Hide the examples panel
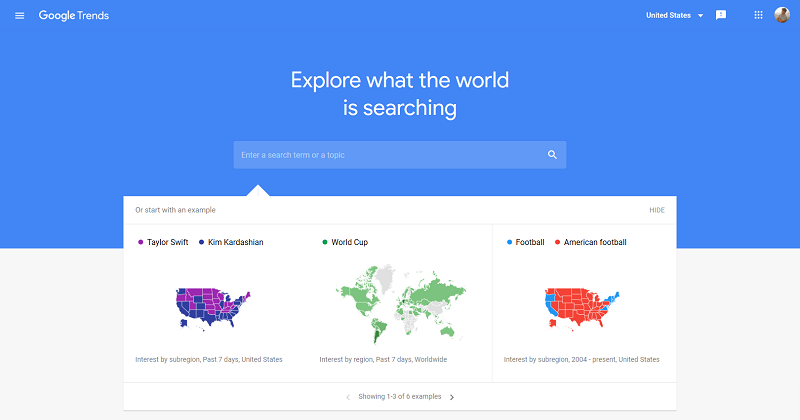The width and height of the screenshot is (800, 420). (x=656, y=210)
